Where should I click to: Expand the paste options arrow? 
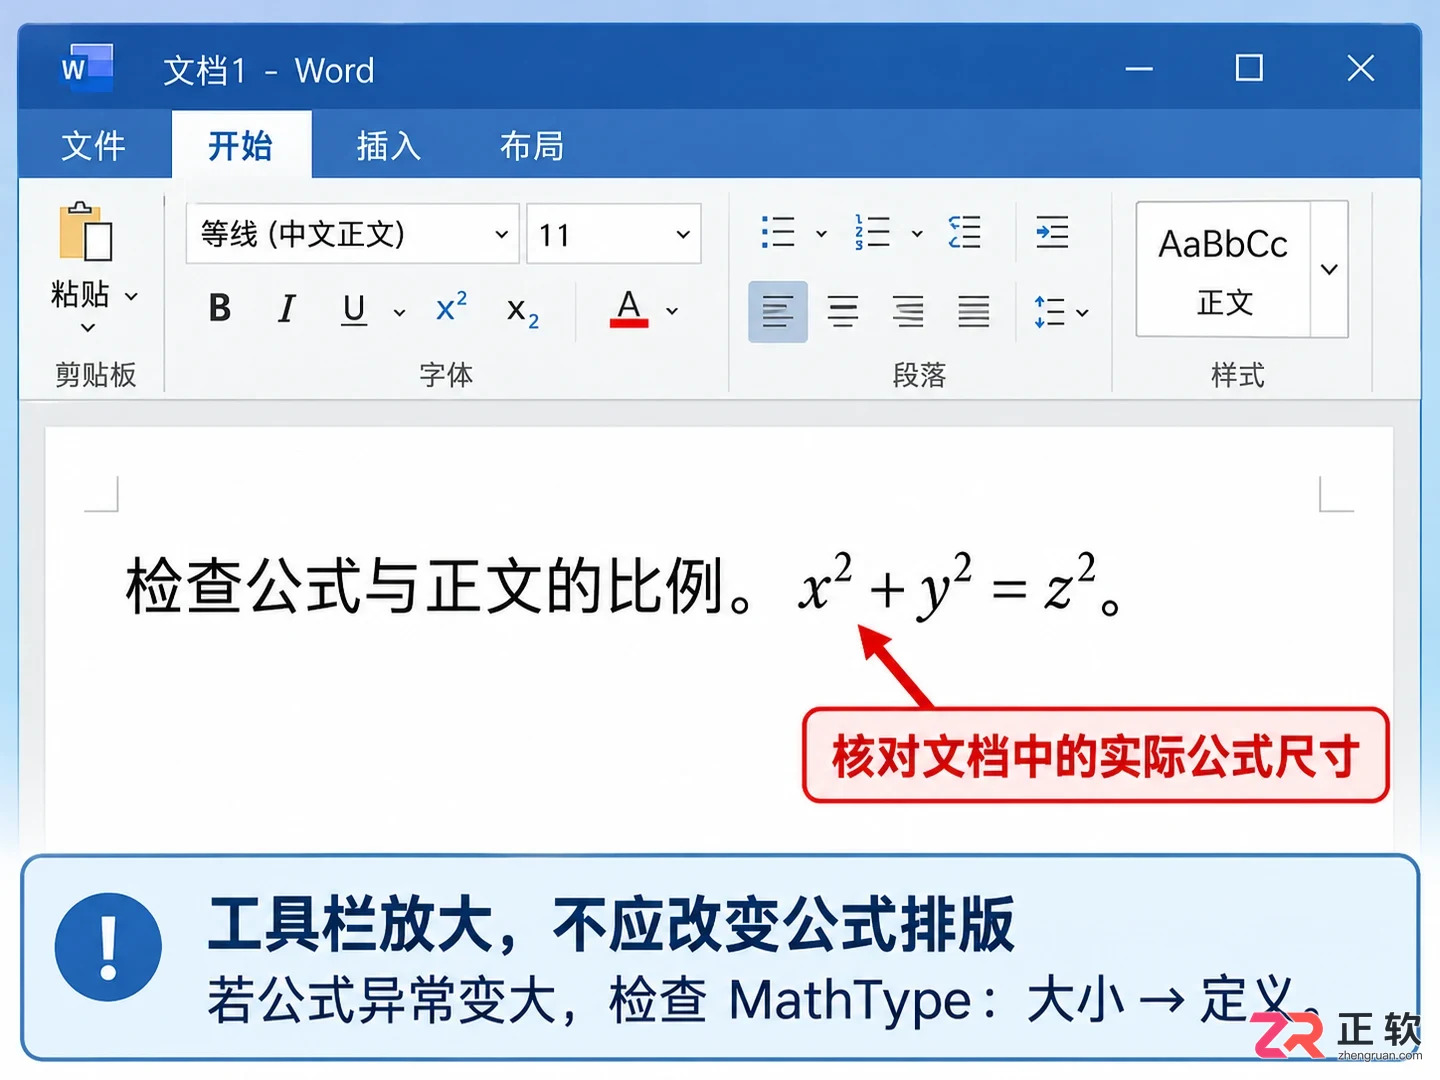coord(88,328)
